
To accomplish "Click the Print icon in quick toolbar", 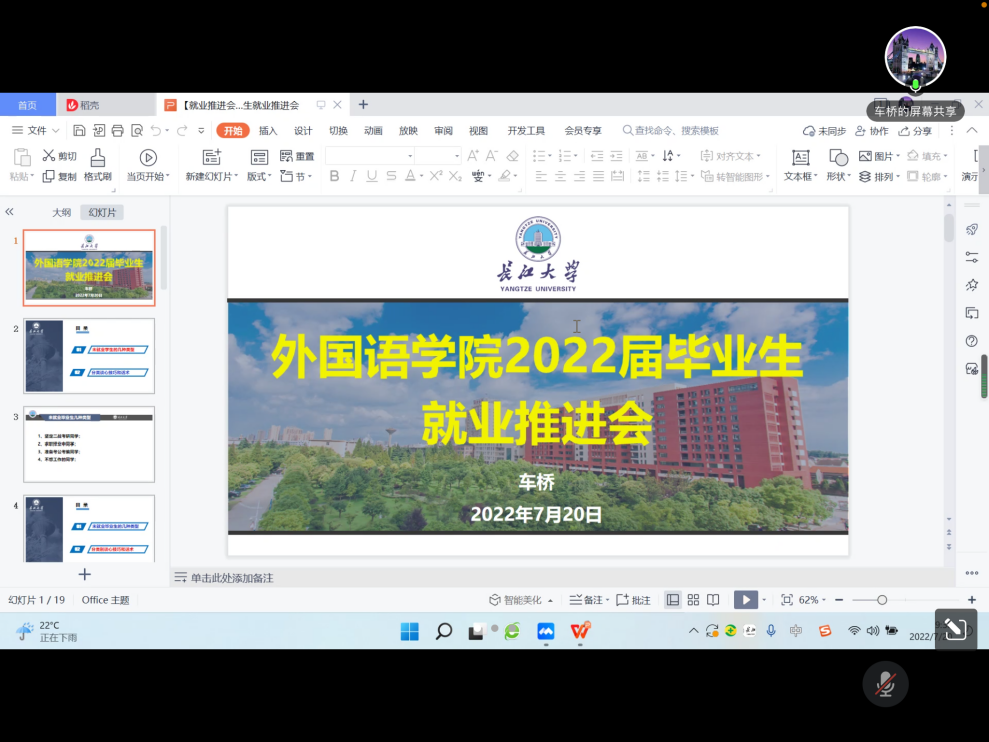I will (x=118, y=131).
